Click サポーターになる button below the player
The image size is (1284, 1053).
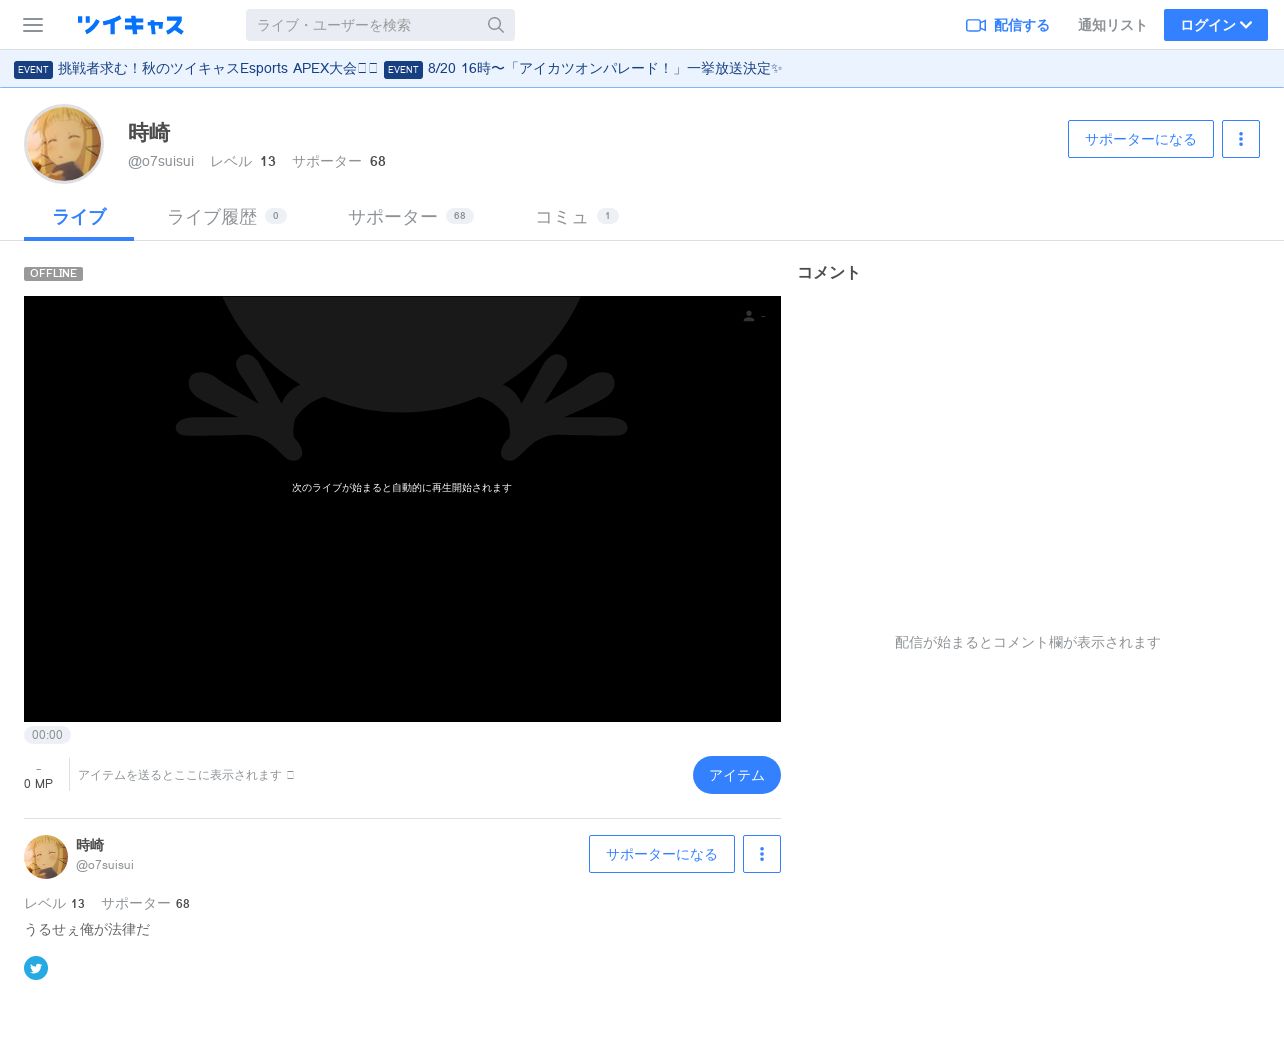[662, 854]
